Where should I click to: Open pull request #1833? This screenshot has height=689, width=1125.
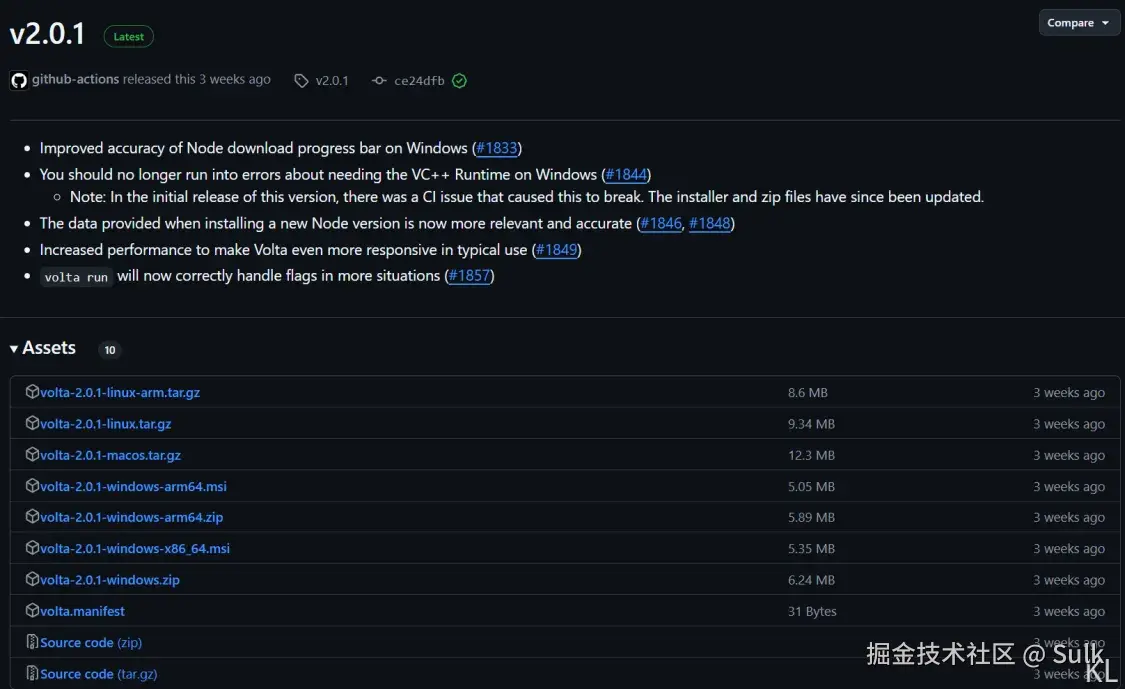pyautogui.click(x=496, y=148)
